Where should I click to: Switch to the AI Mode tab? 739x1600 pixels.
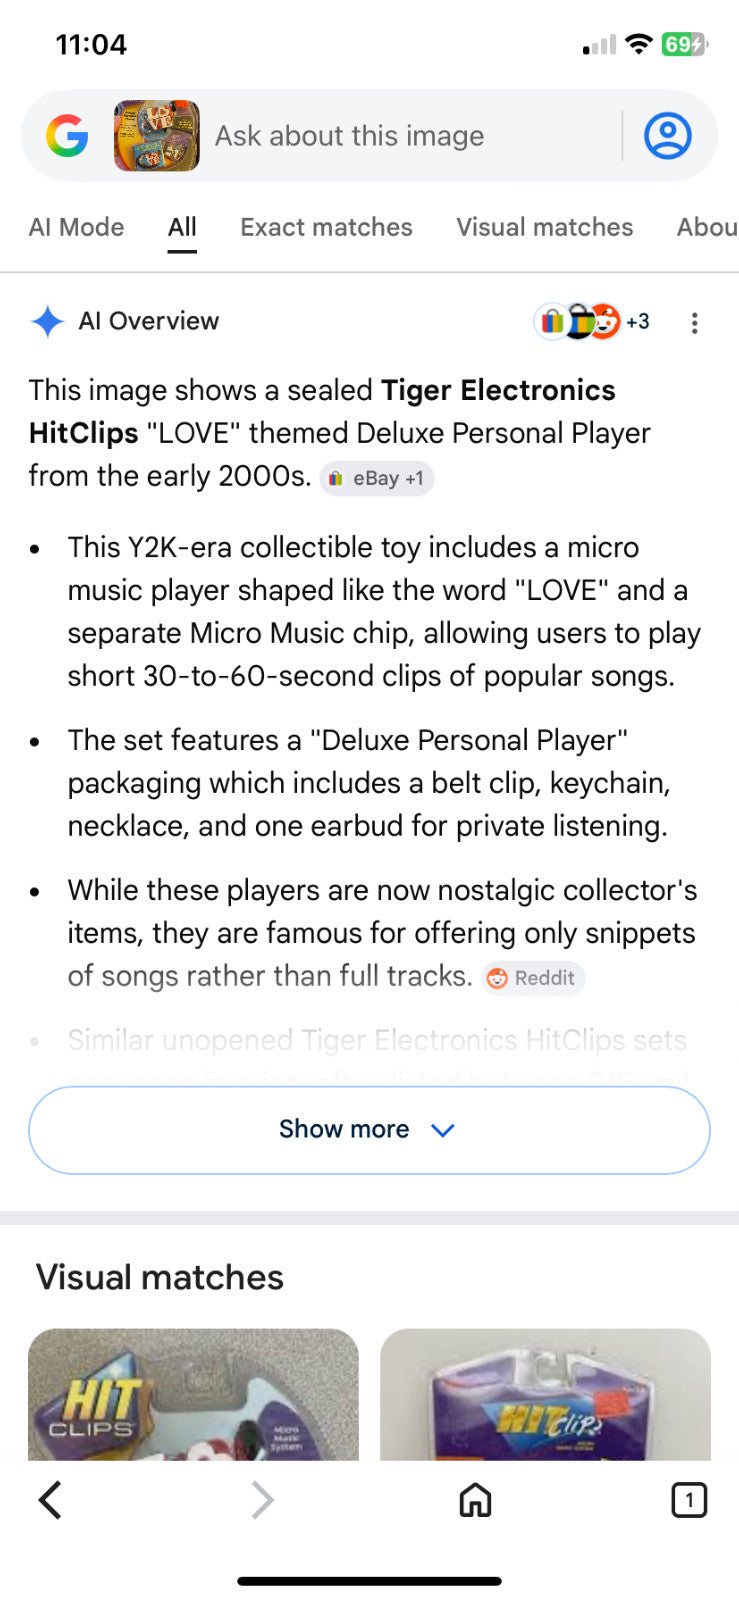click(77, 227)
